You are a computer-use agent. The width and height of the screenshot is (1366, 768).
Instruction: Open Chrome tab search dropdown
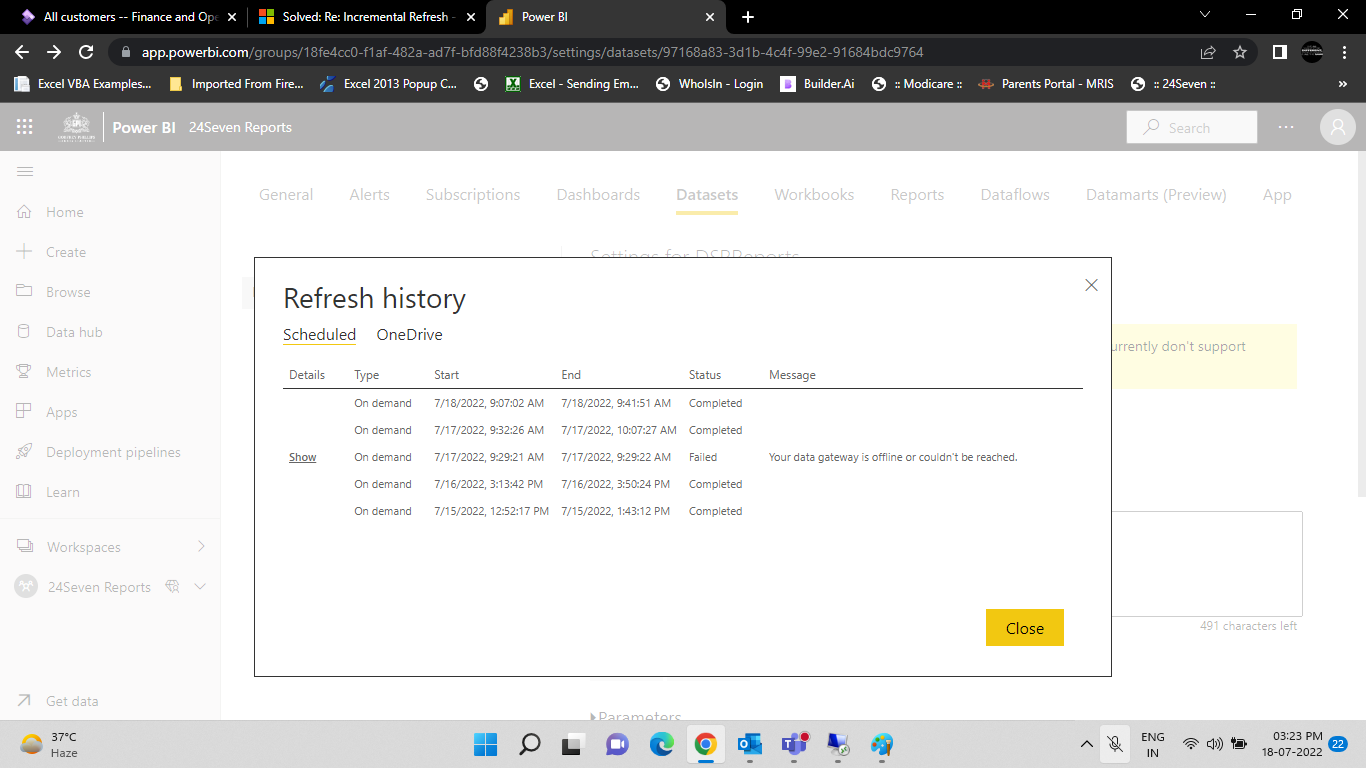point(1204,15)
